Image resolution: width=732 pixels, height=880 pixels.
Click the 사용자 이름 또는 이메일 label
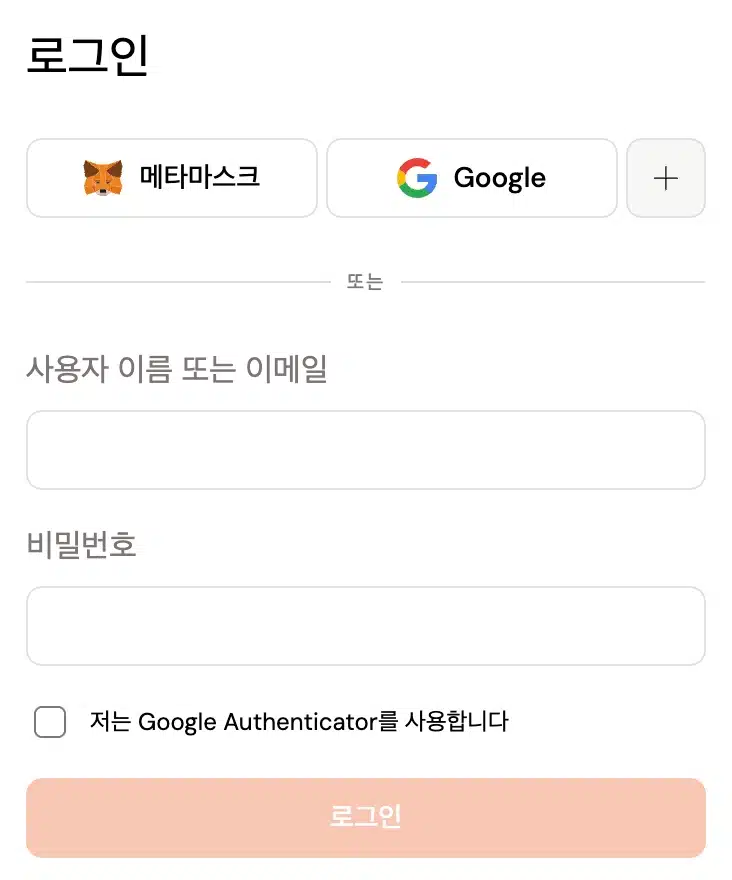click(177, 369)
